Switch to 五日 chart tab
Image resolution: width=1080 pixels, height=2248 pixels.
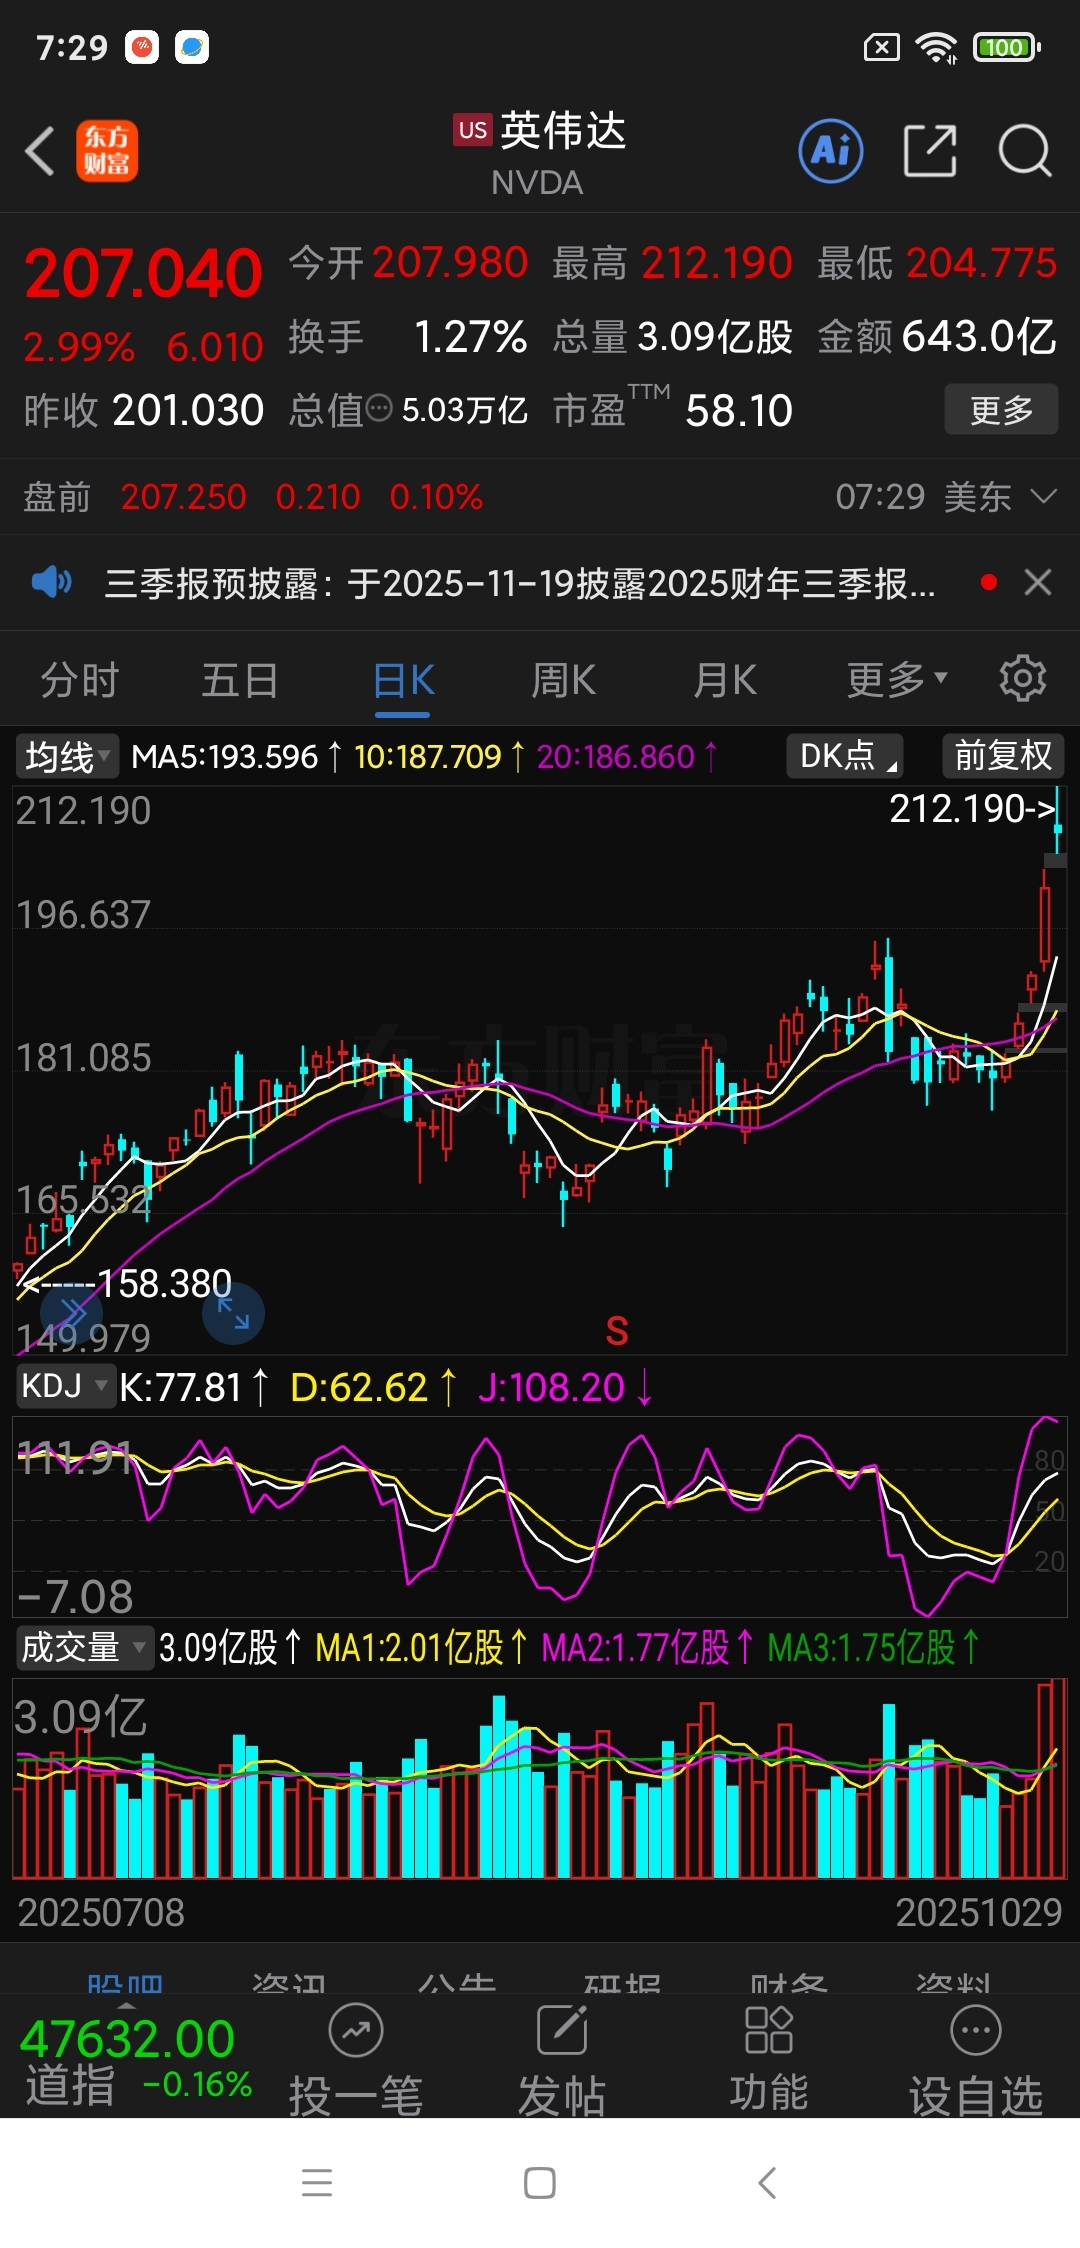coord(240,680)
